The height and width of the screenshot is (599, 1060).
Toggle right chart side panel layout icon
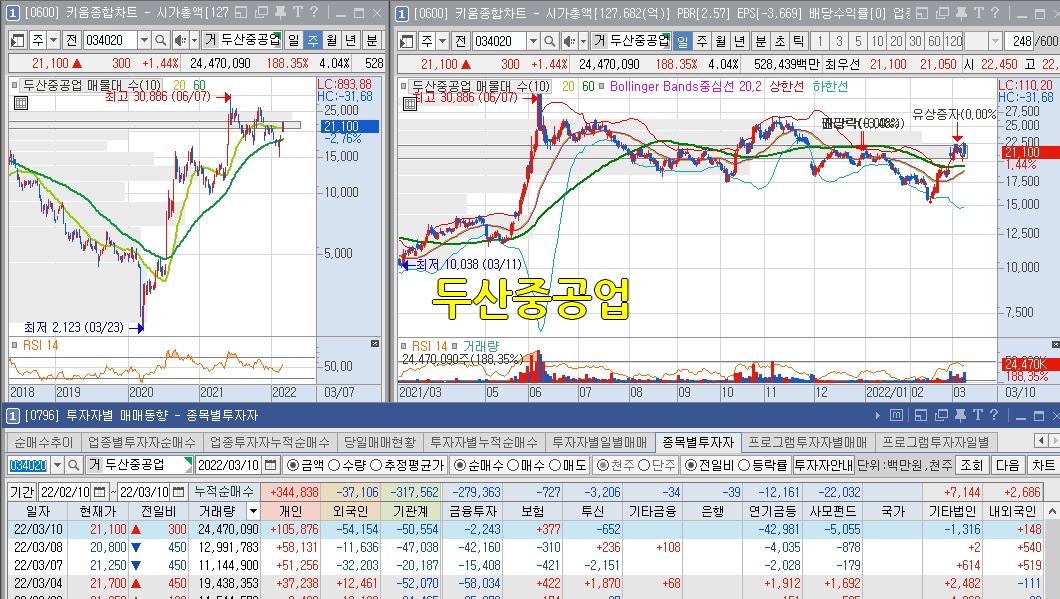407,41
